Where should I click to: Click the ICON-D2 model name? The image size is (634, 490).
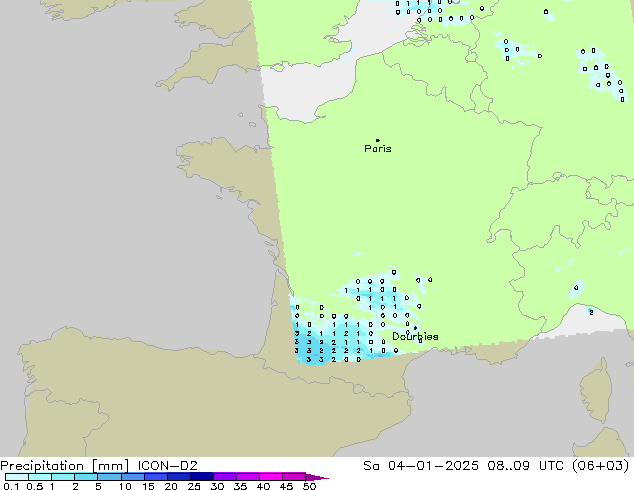pos(167,466)
